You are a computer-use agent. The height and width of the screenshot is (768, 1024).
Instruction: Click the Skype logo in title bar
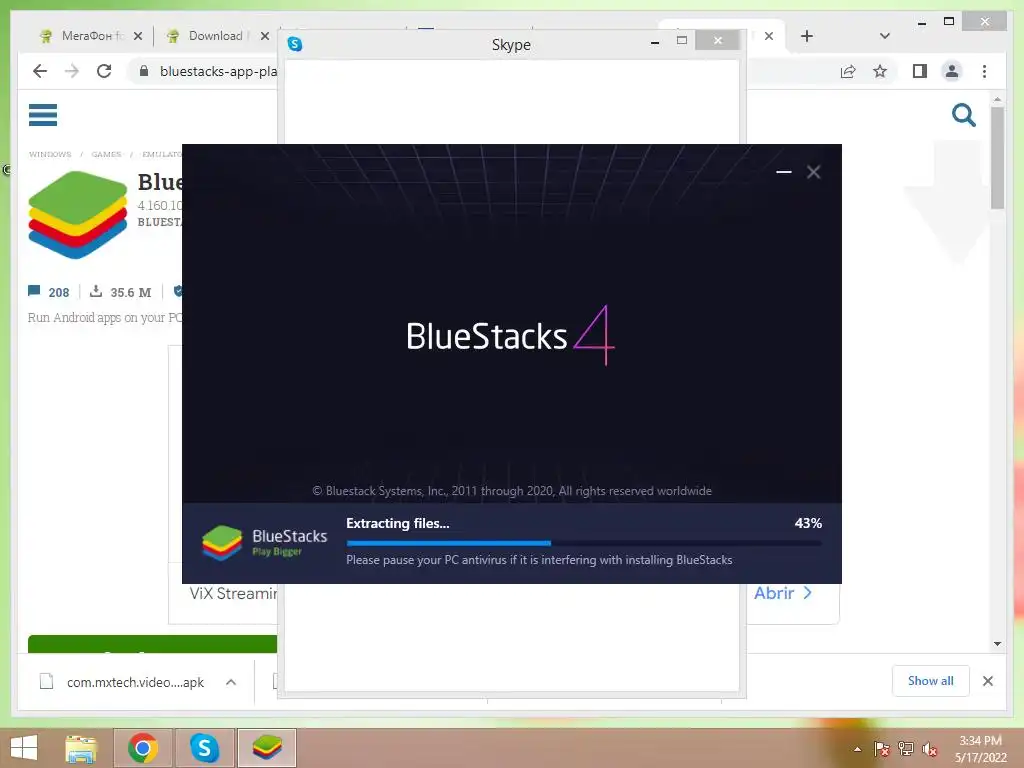tap(295, 44)
